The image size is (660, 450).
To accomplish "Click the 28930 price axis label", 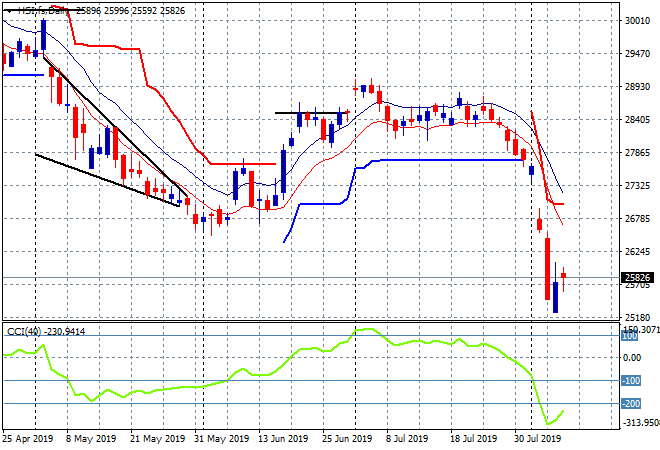I will click(x=637, y=87).
